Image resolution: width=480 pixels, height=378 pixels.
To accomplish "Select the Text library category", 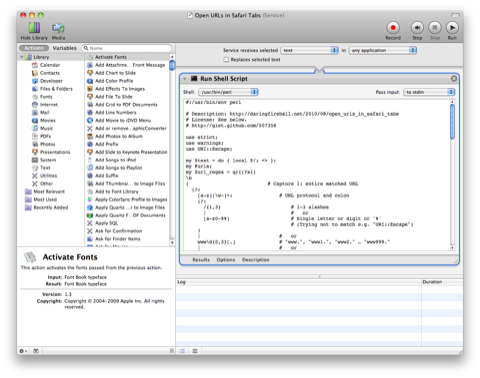I will pyautogui.click(x=45, y=168).
